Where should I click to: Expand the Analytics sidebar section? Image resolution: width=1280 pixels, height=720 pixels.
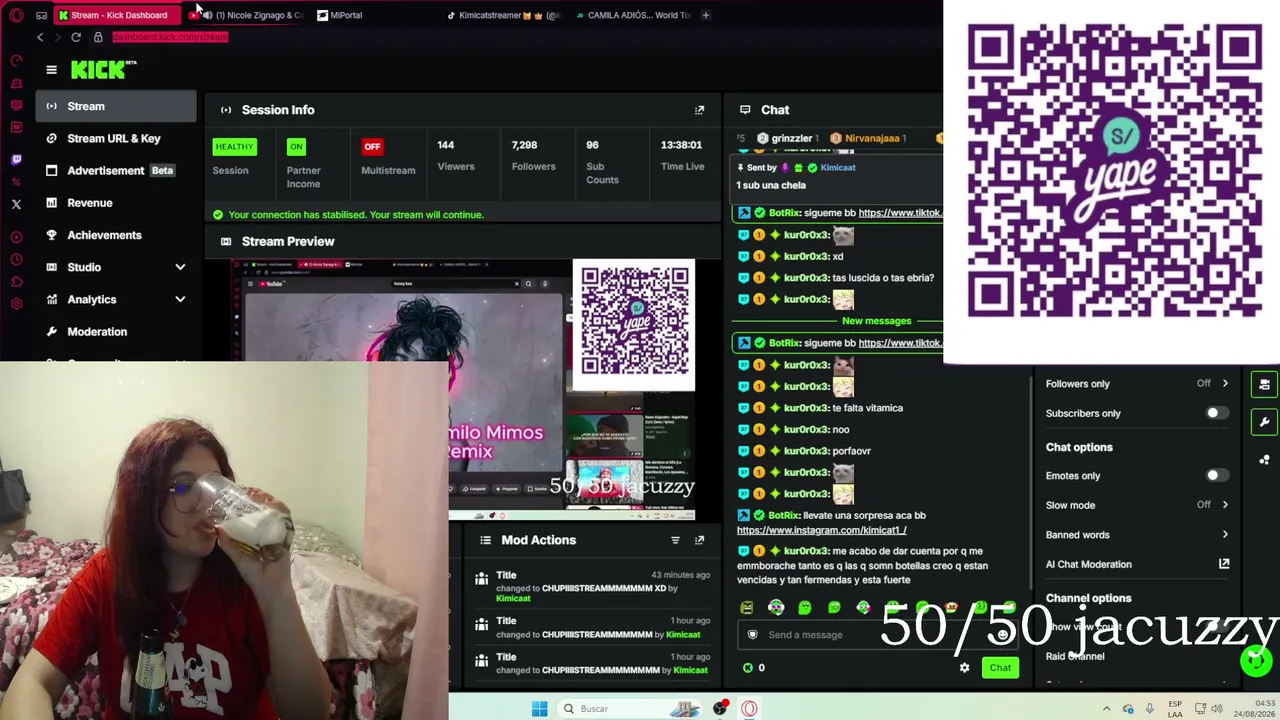(x=180, y=299)
